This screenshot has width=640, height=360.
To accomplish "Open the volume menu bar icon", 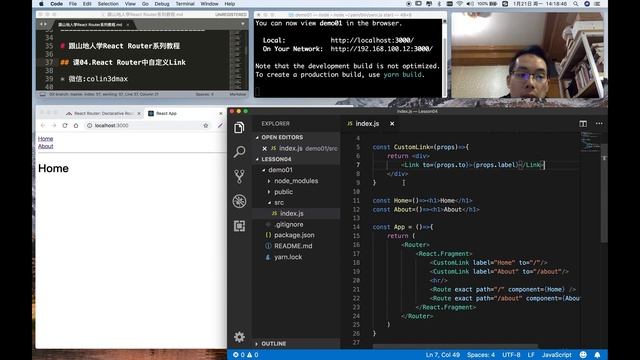I will point(470,4).
